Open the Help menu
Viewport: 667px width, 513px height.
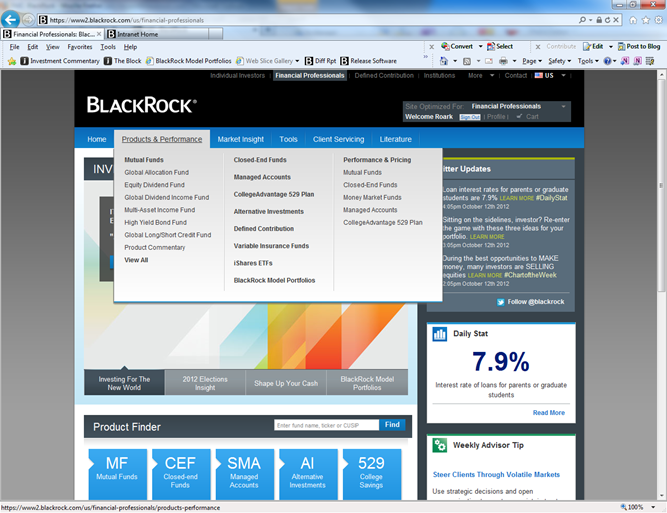tap(130, 47)
